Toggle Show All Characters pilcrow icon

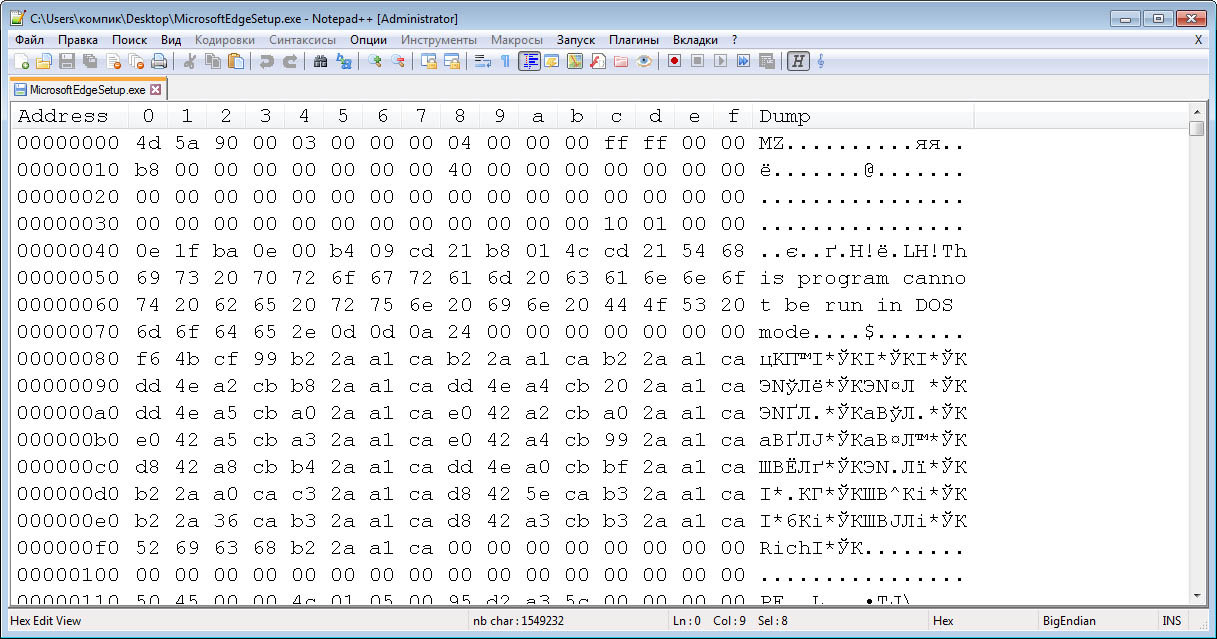pyautogui.click(x=505, y=61)
